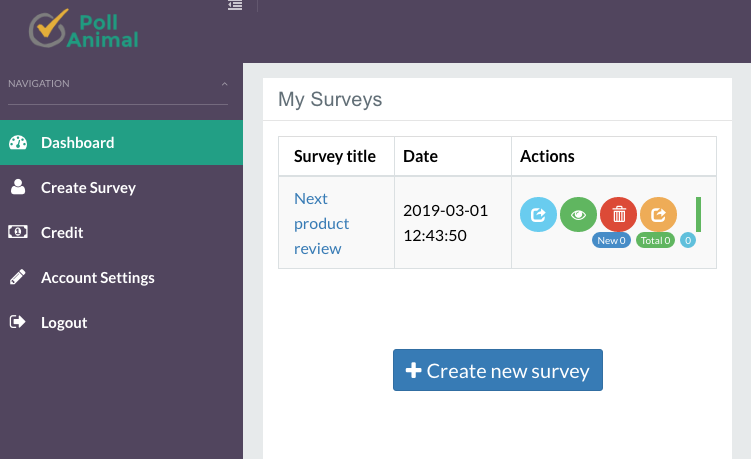The width and height of the screenshot is (751, 459).
Task: Click the small light-blue 0 badge
Action: pos(688,241)
